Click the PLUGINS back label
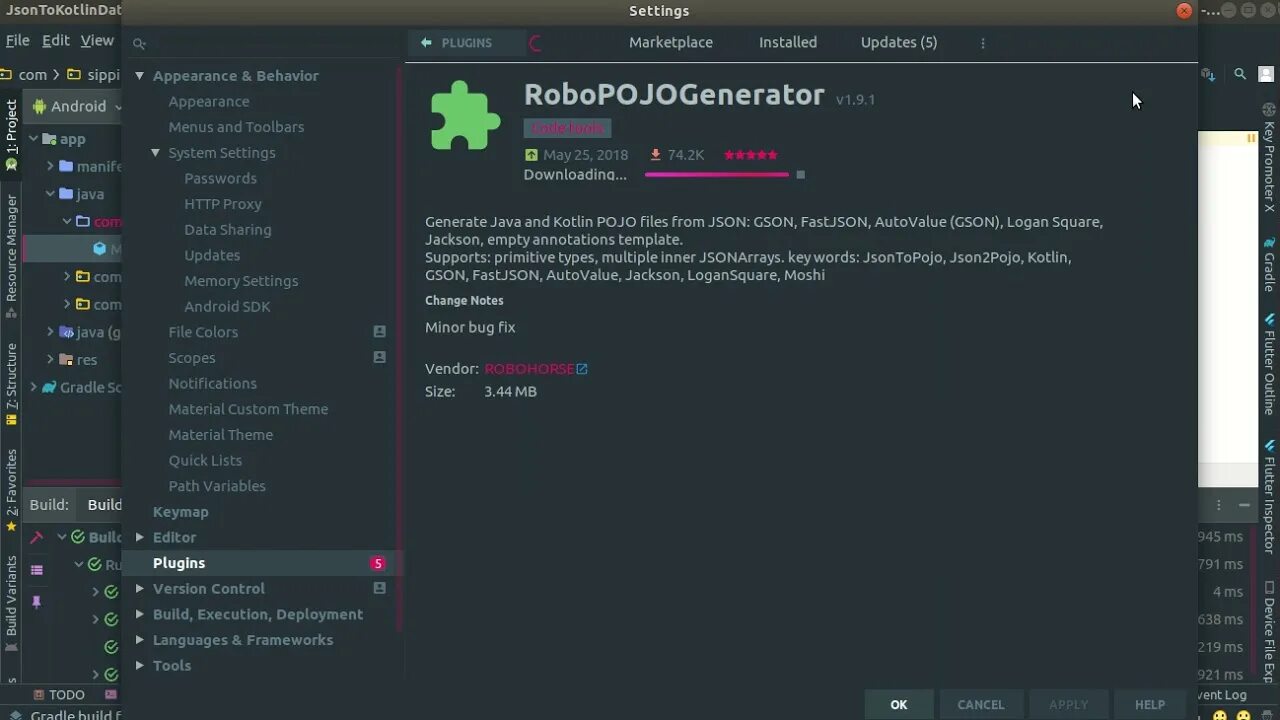Image resolution: width=1280 pixels, height=720 pixels. [x=467, y=43]
